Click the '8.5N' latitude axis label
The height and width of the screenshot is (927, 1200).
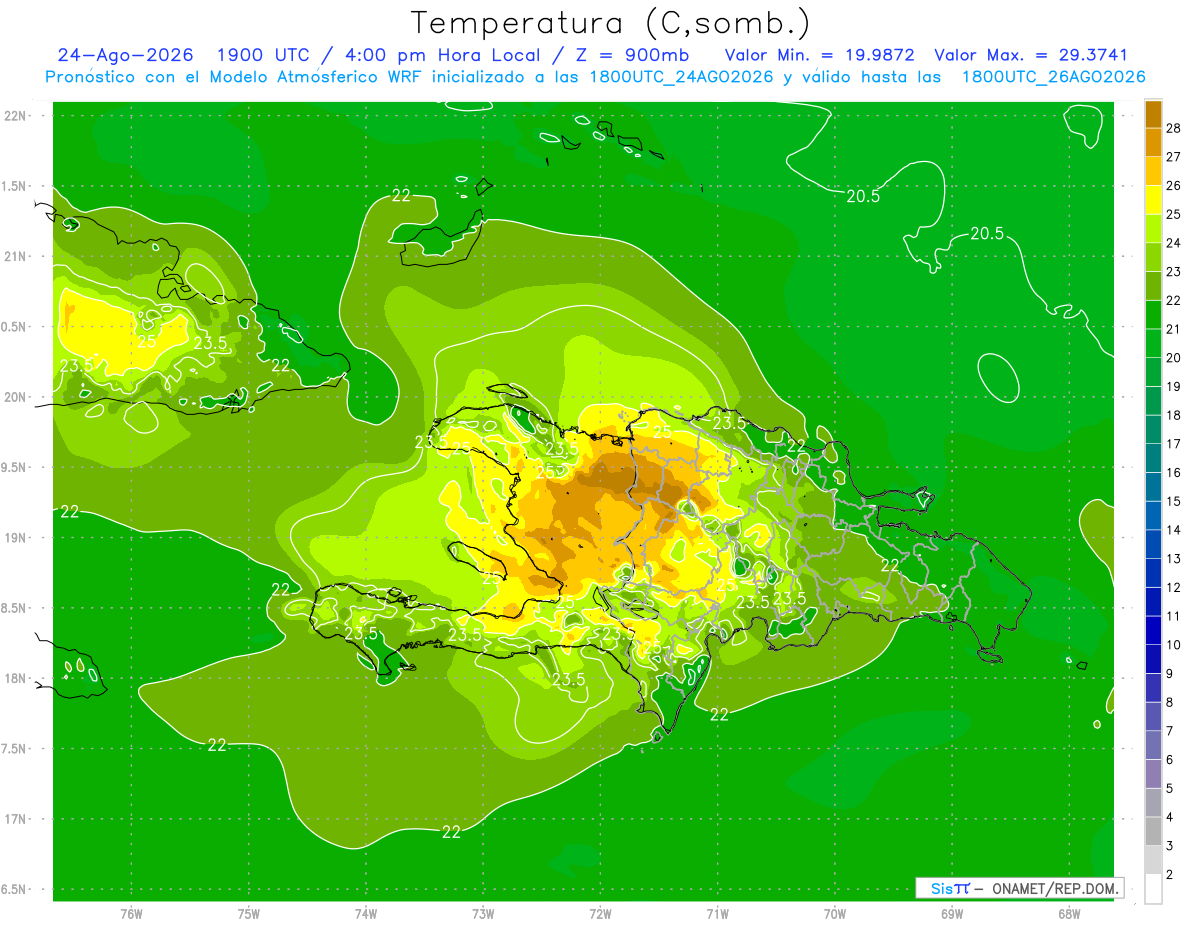15,609
